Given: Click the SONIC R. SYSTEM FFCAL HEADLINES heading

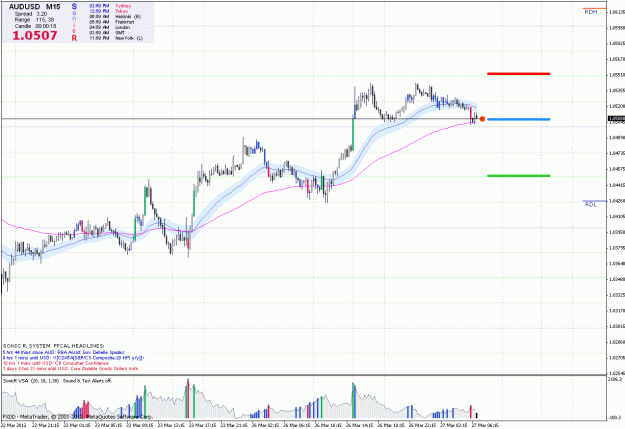Looking at the screenshot, I should [x=54, y=346].
